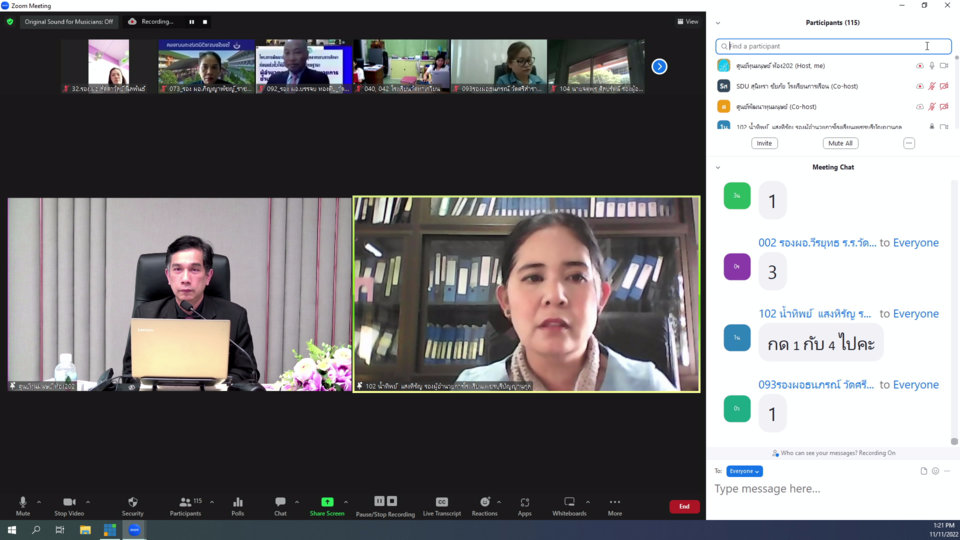Open Windows taskbar search

pyautogui.click(x=36, y=530)
